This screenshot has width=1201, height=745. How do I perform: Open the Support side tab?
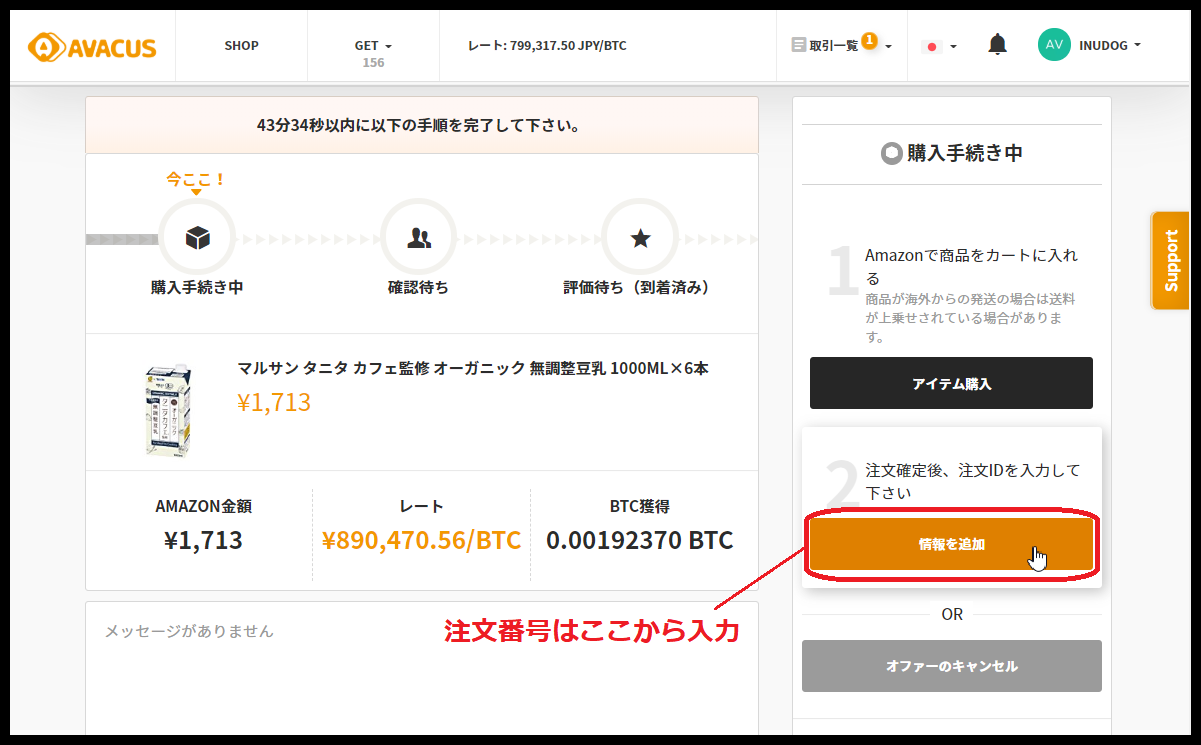coord(1171,261)
